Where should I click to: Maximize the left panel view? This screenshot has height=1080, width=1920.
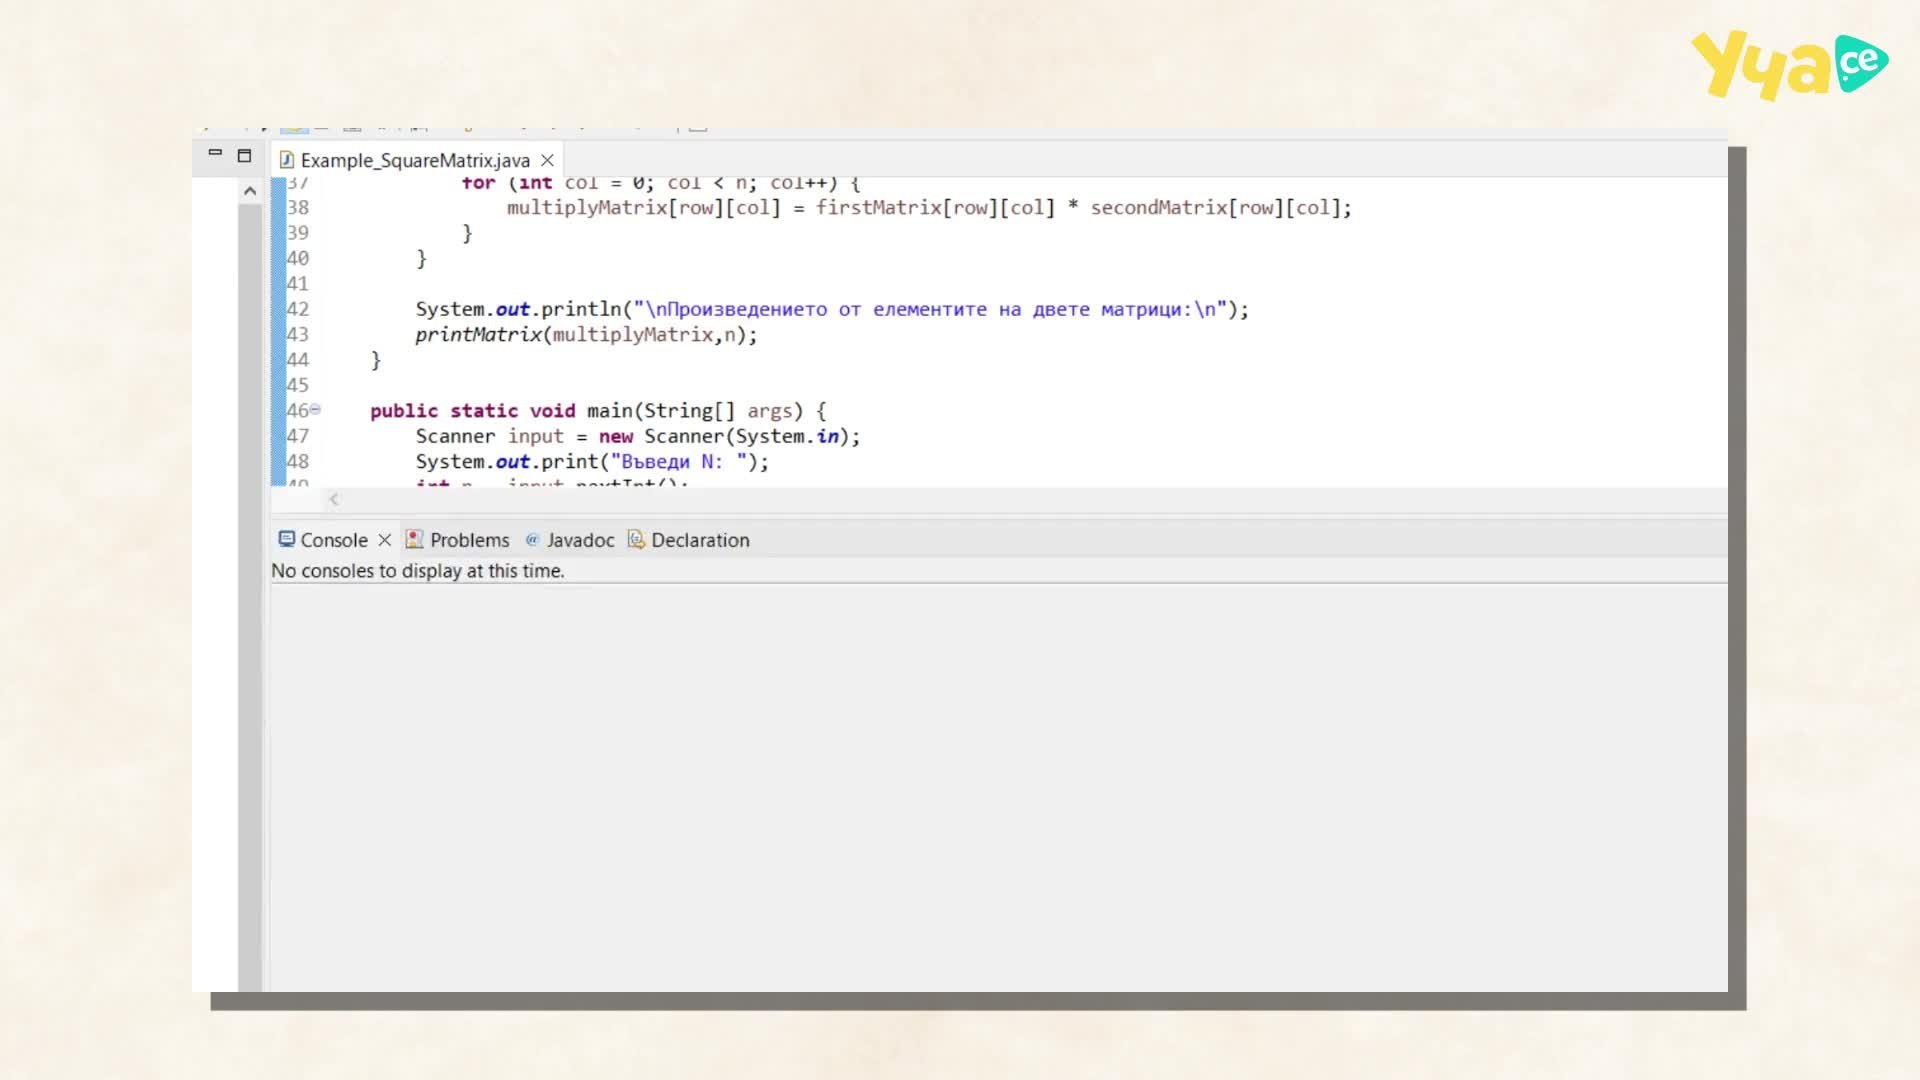click(244, 155)
